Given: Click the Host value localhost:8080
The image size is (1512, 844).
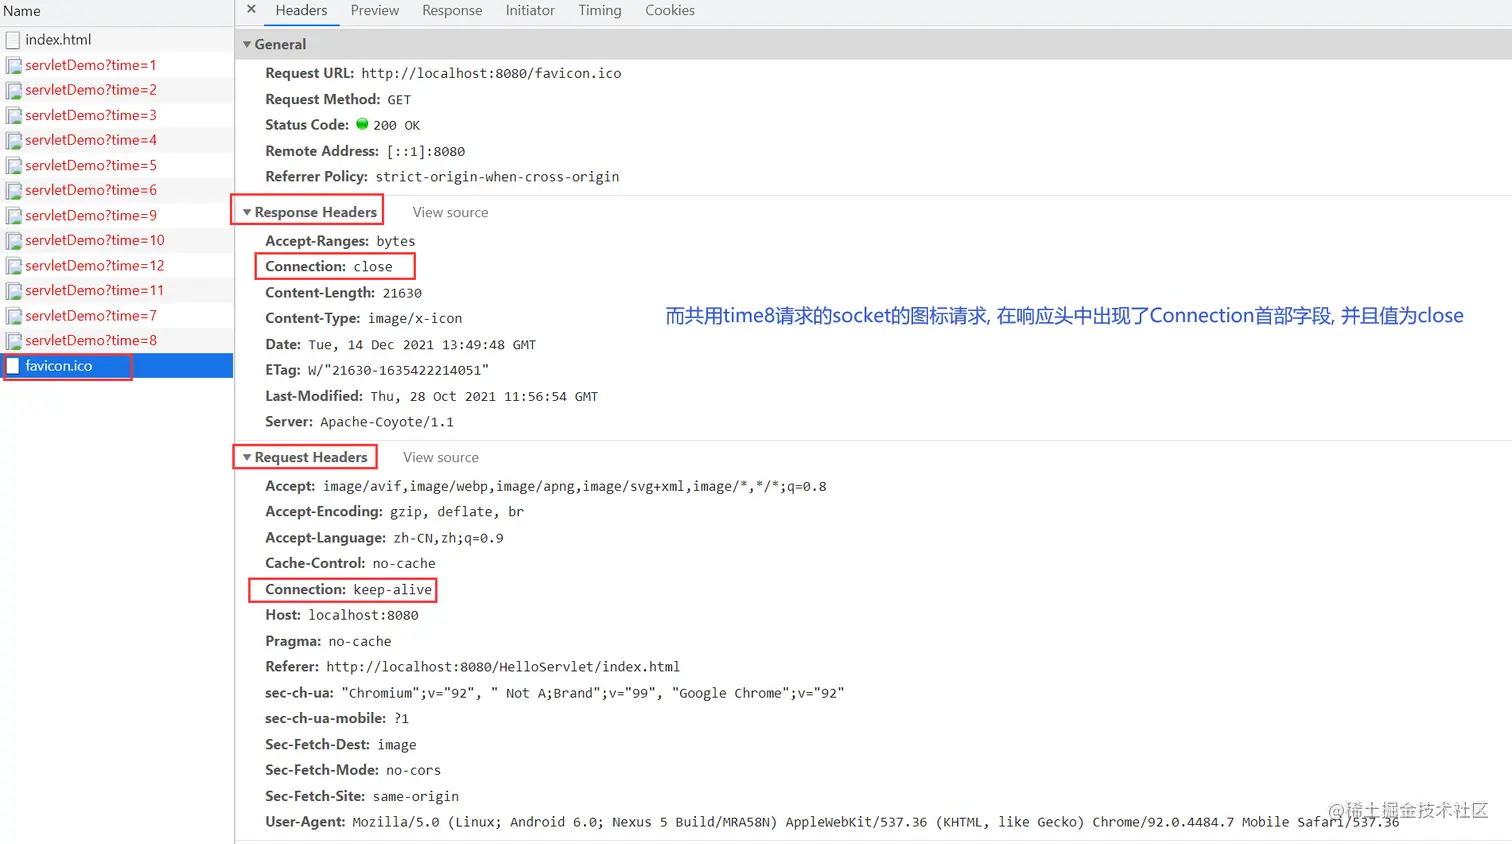Looking at the screenshot, I should coord(363,615).
